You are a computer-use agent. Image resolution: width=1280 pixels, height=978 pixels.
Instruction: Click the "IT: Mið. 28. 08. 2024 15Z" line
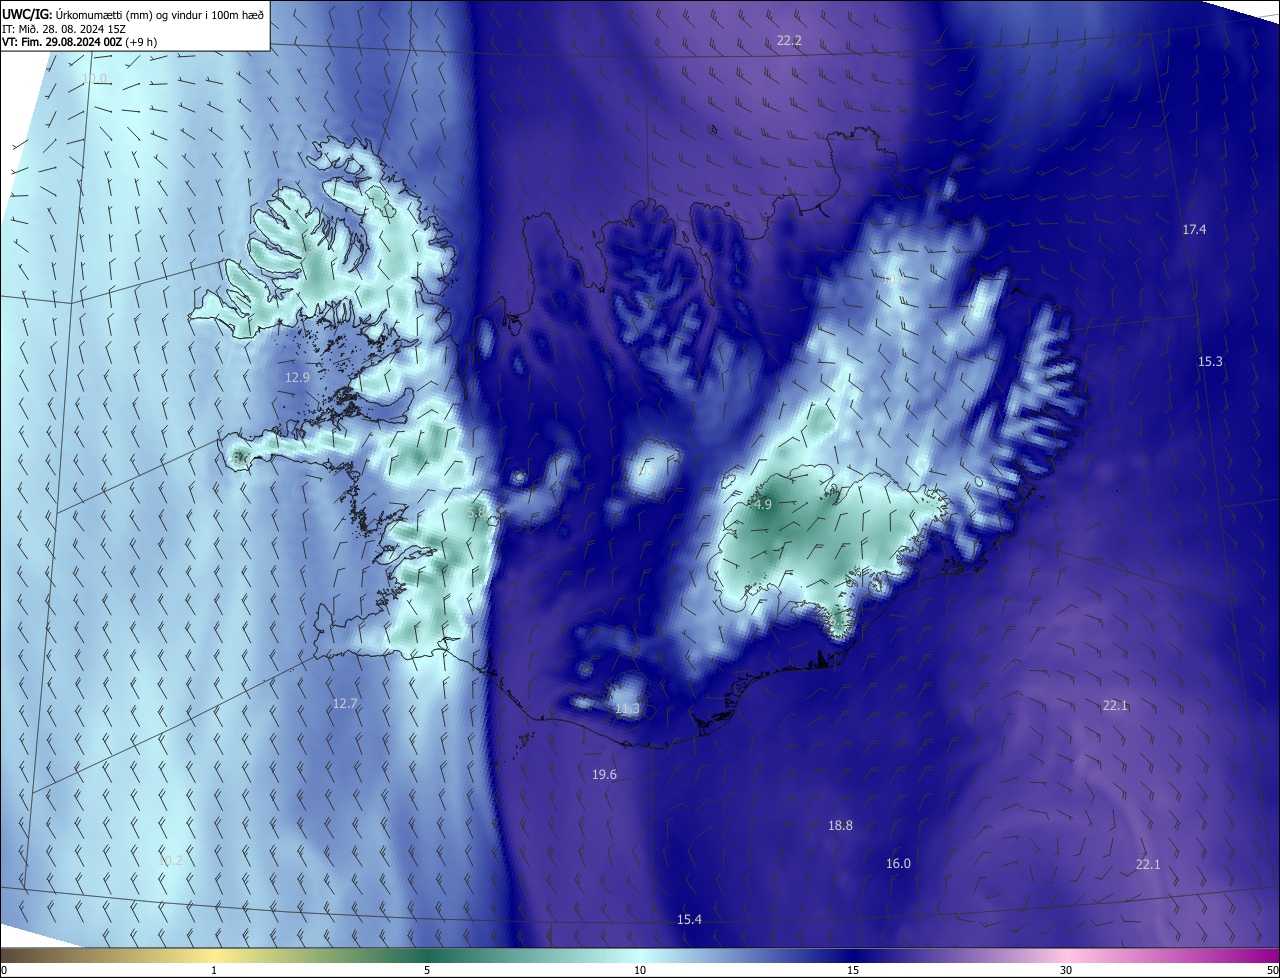pos(64,29)
